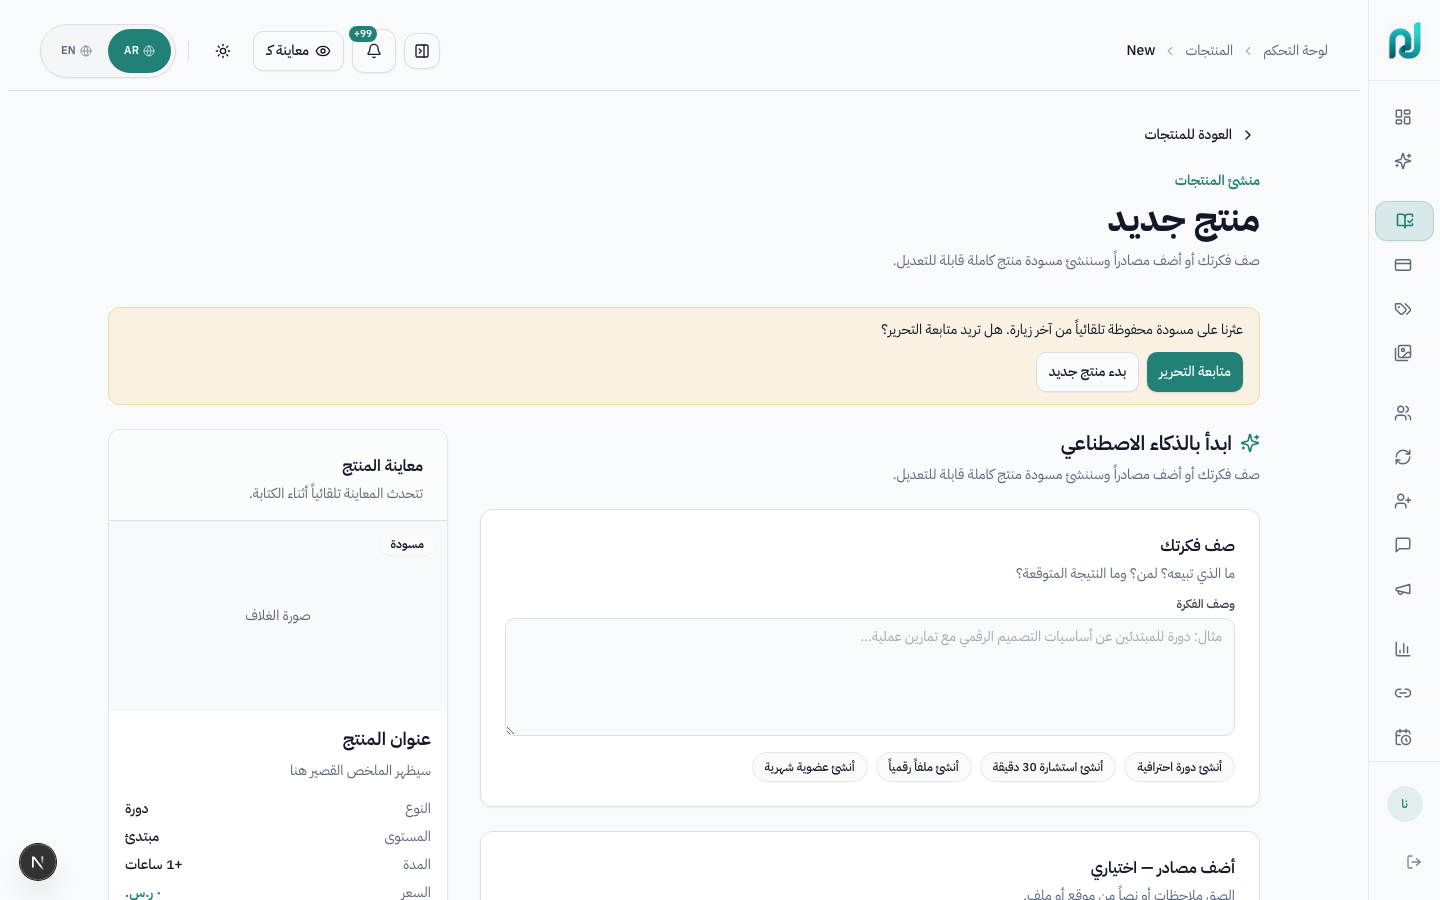Click متابعة التحرير button

point(1195,372)
